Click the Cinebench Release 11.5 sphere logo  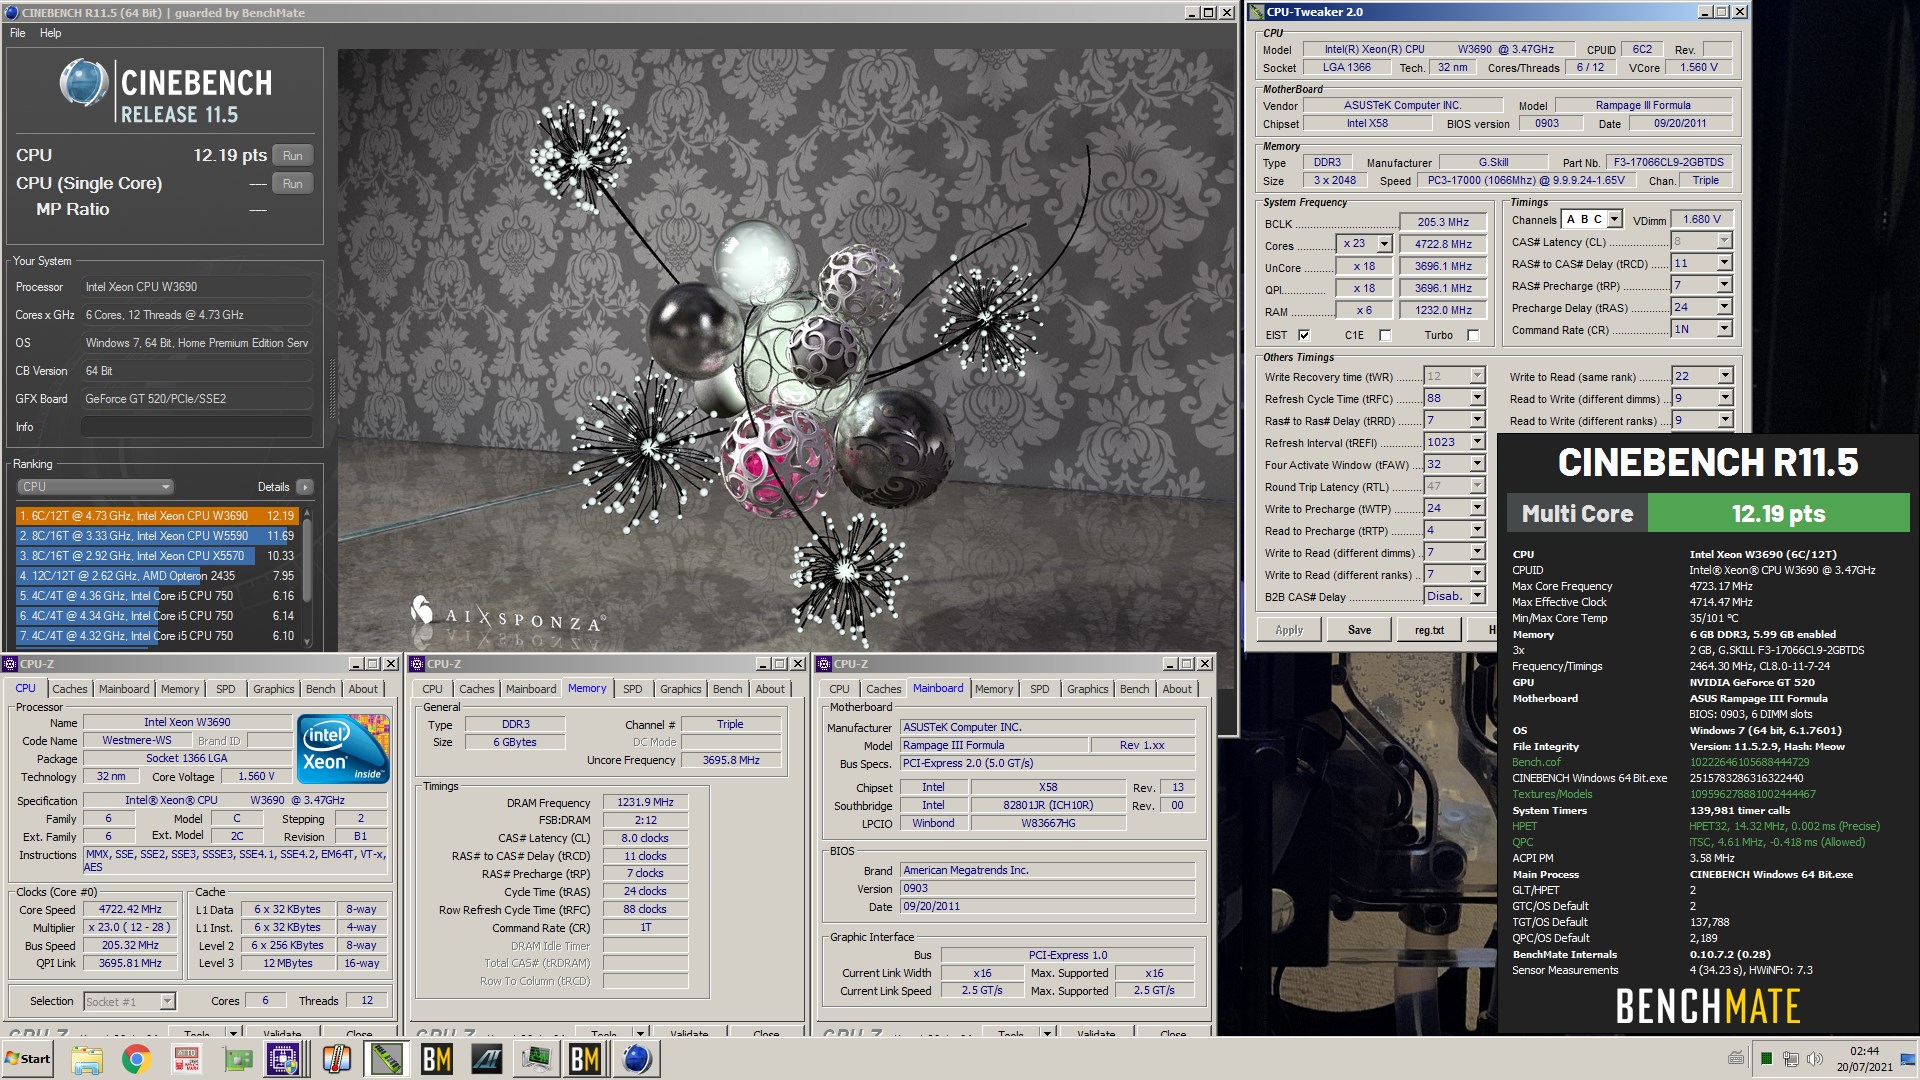pos(84,82)
